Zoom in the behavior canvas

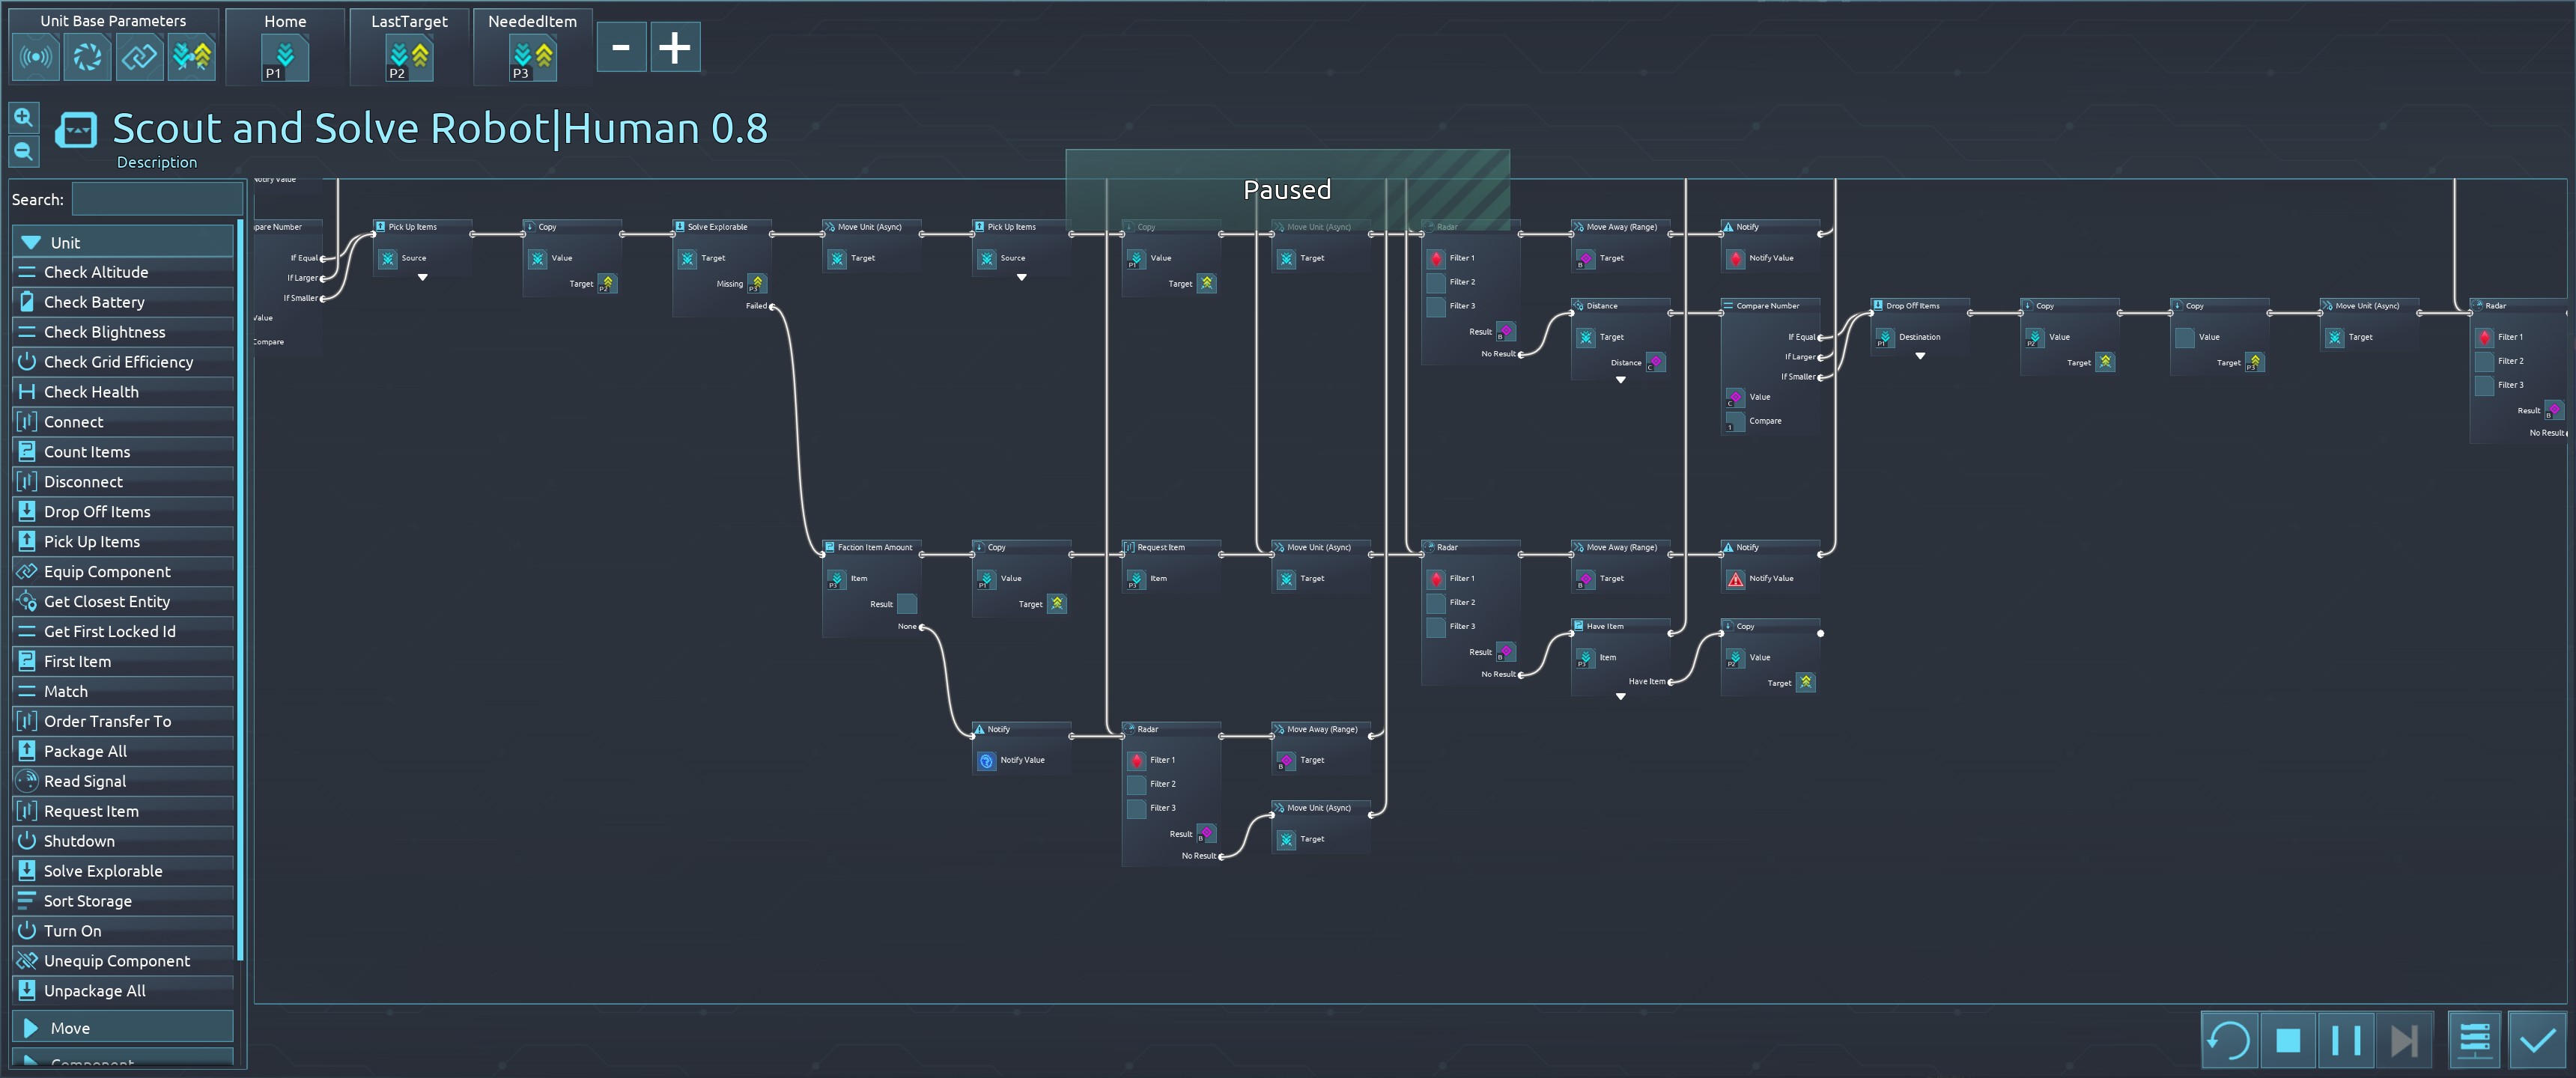pos(24,117)
